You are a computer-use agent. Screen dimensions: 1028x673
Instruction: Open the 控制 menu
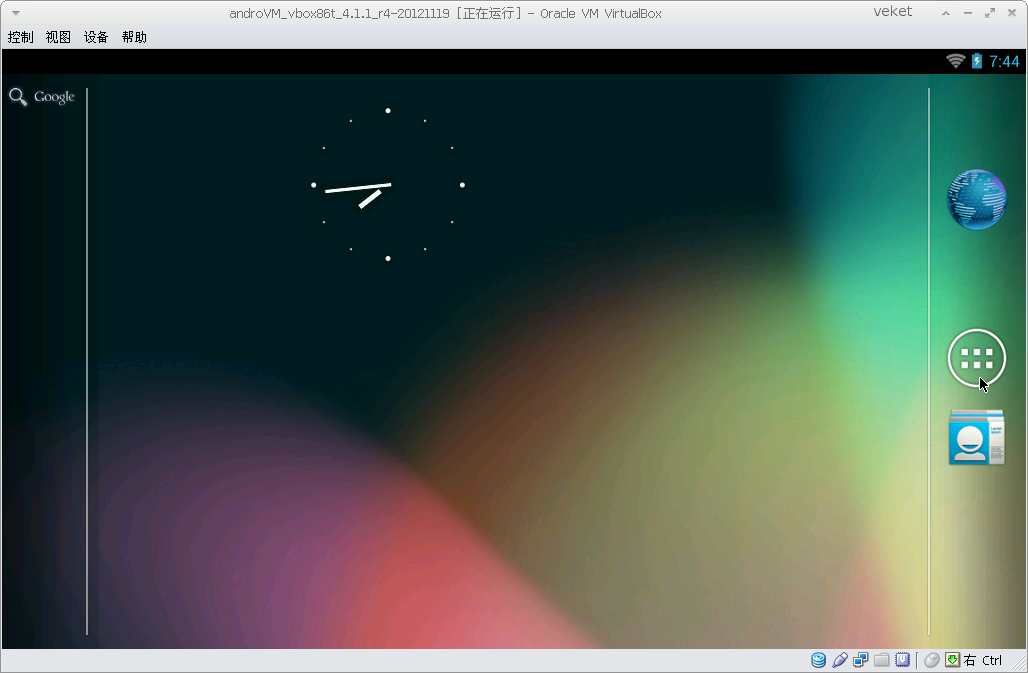pos(20,37)
